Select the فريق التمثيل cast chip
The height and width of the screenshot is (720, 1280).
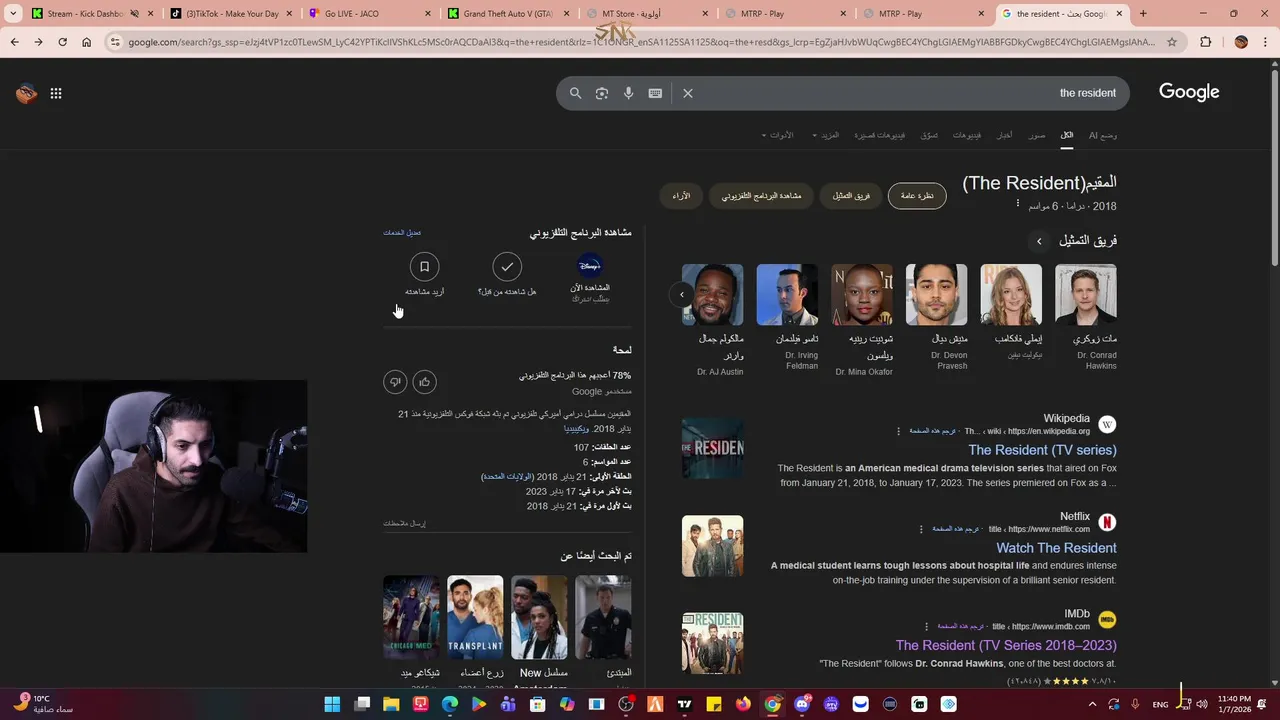click(851, 196)
